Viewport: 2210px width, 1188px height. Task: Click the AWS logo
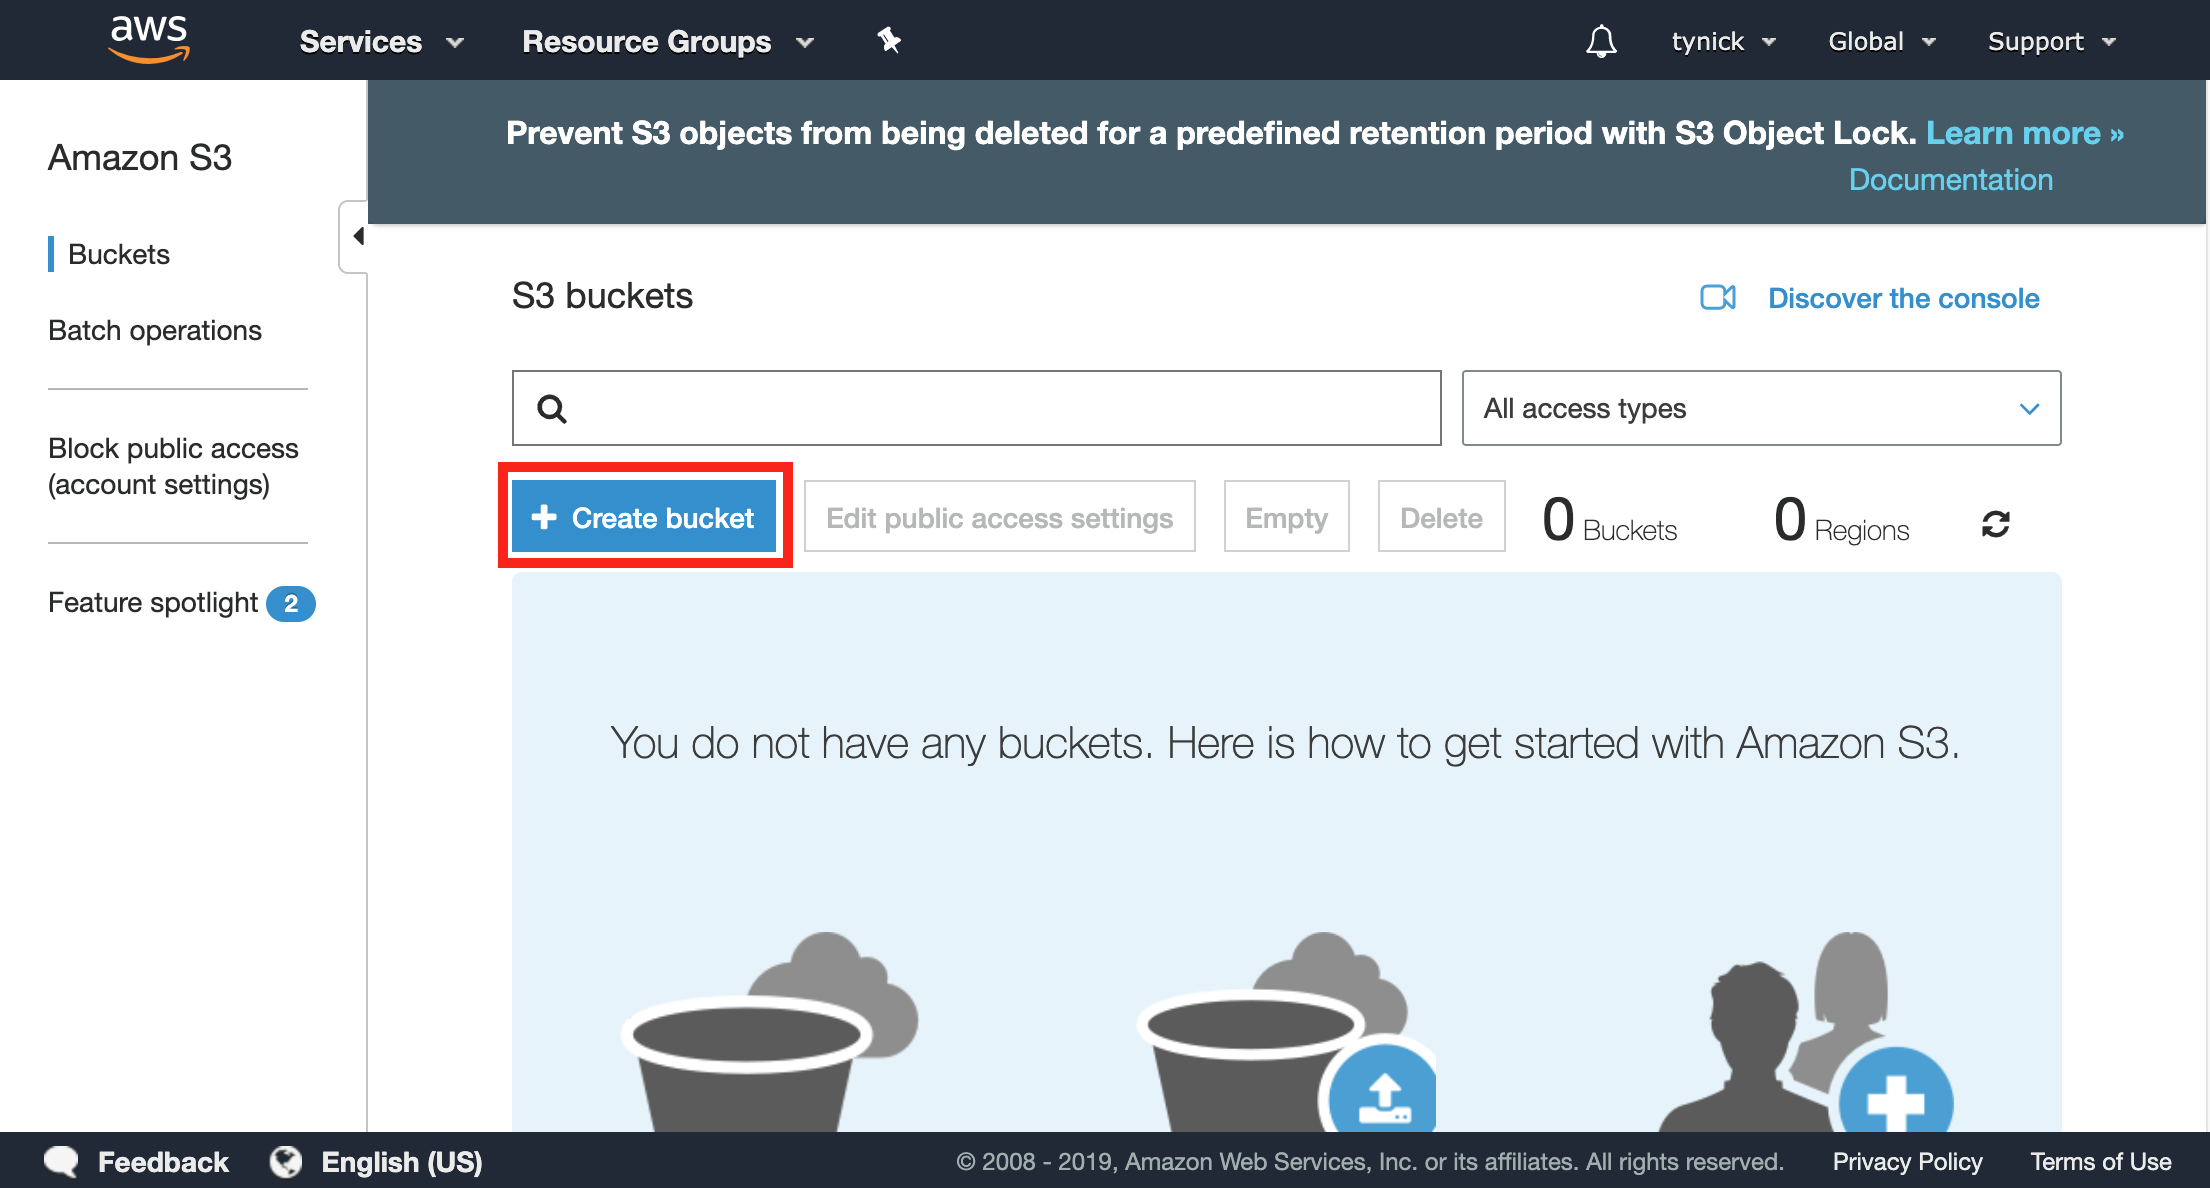[149, 39]
